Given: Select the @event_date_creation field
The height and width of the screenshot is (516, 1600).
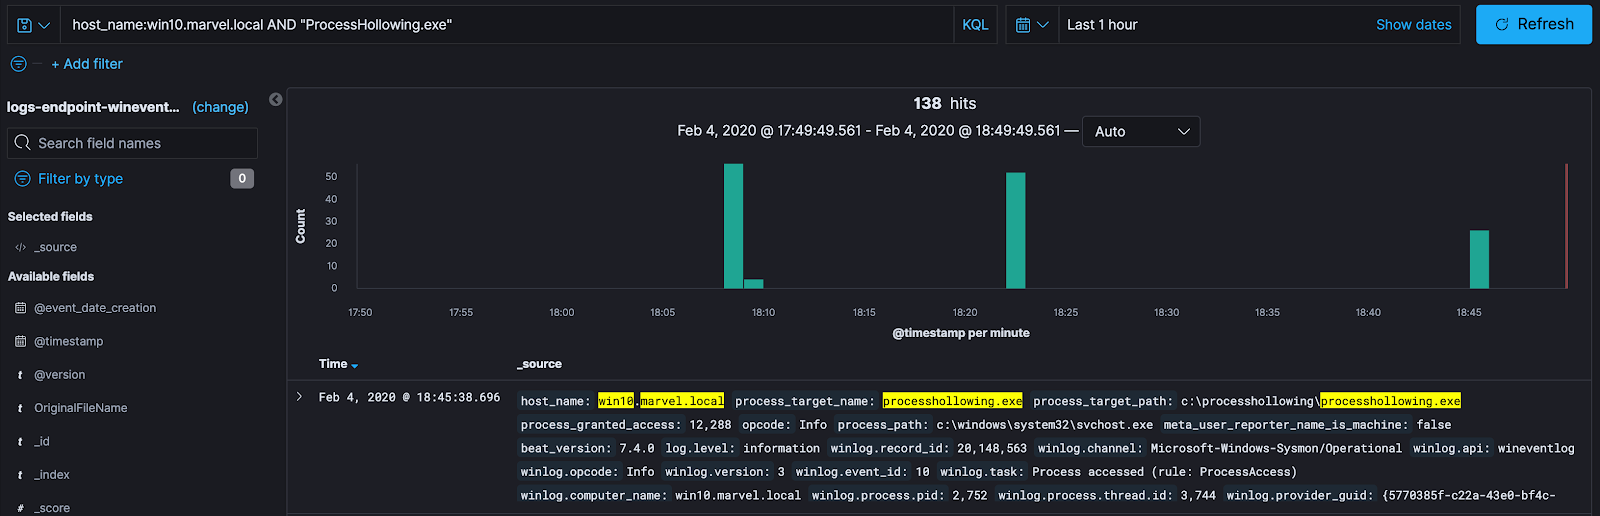Looking at the screenshot, I should [x=95, y=308].
